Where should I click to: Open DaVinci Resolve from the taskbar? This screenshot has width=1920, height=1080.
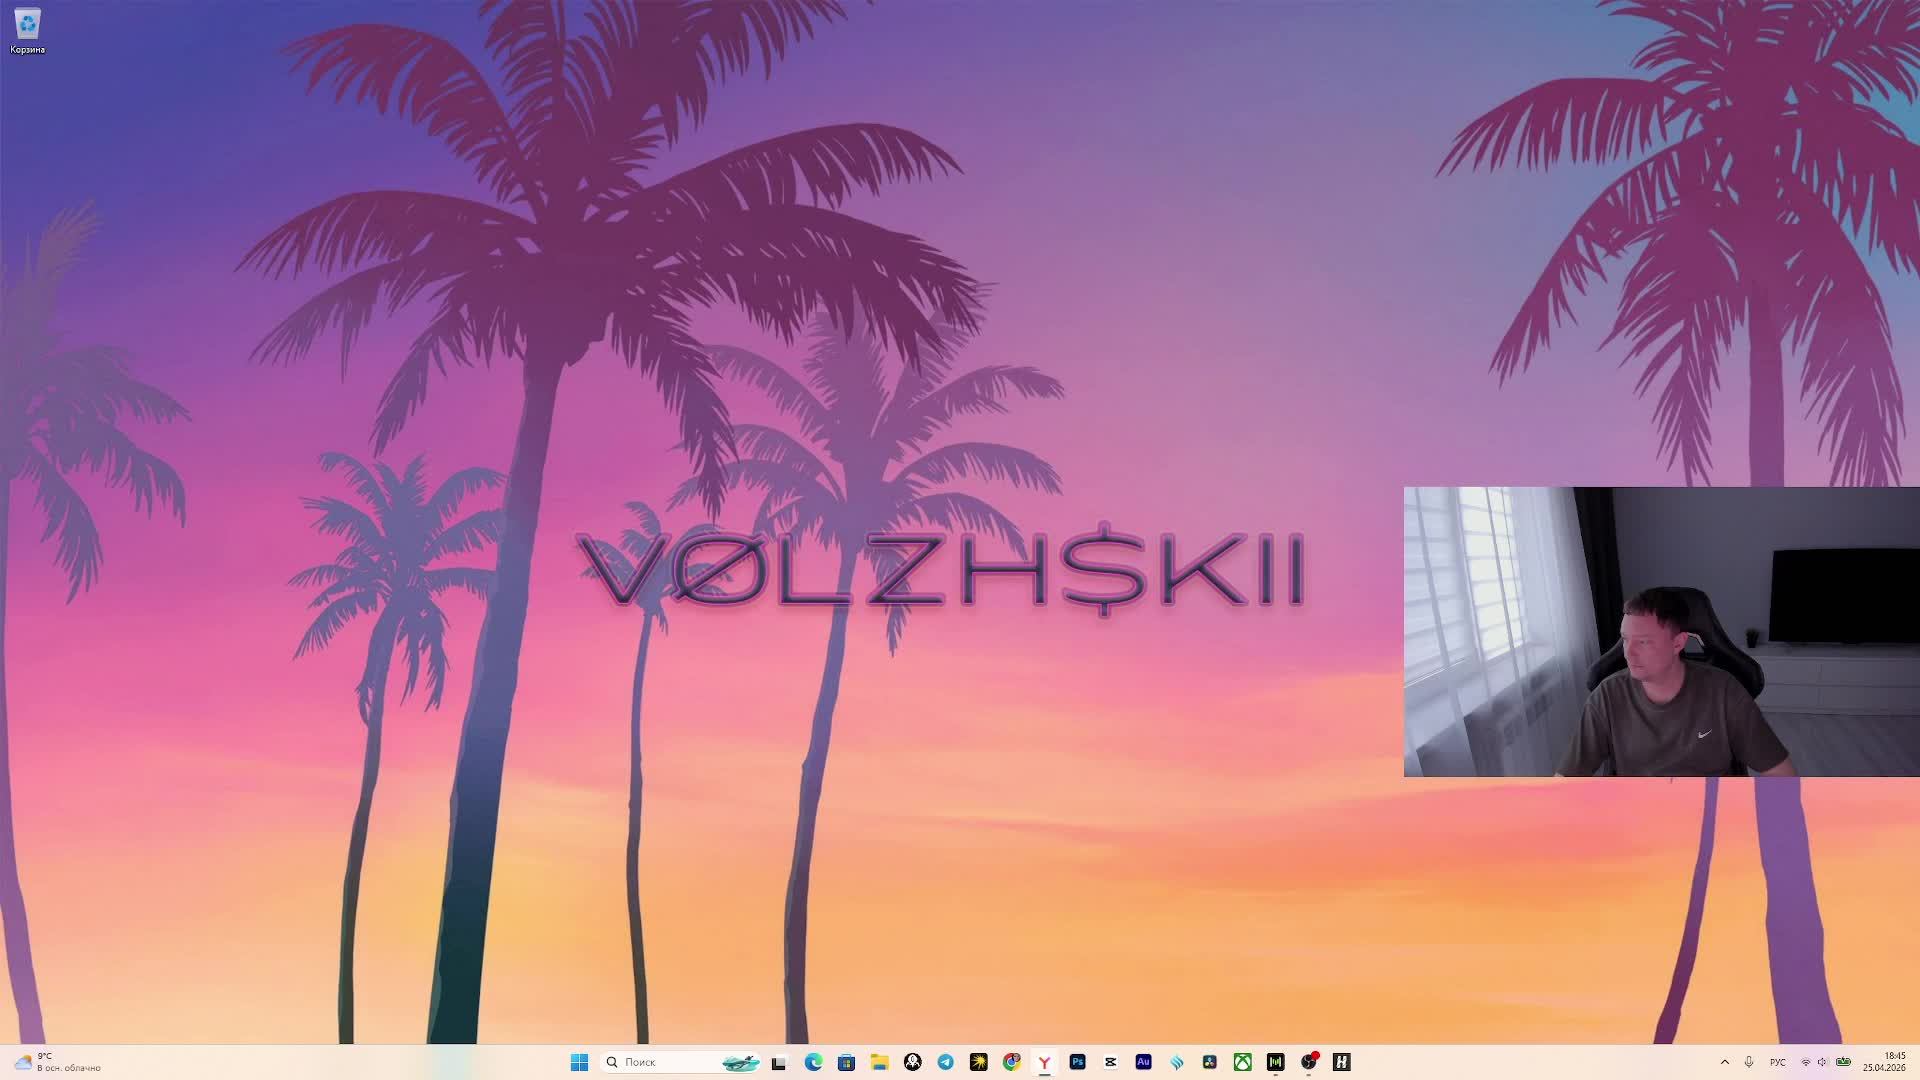pos(1209,1062)
